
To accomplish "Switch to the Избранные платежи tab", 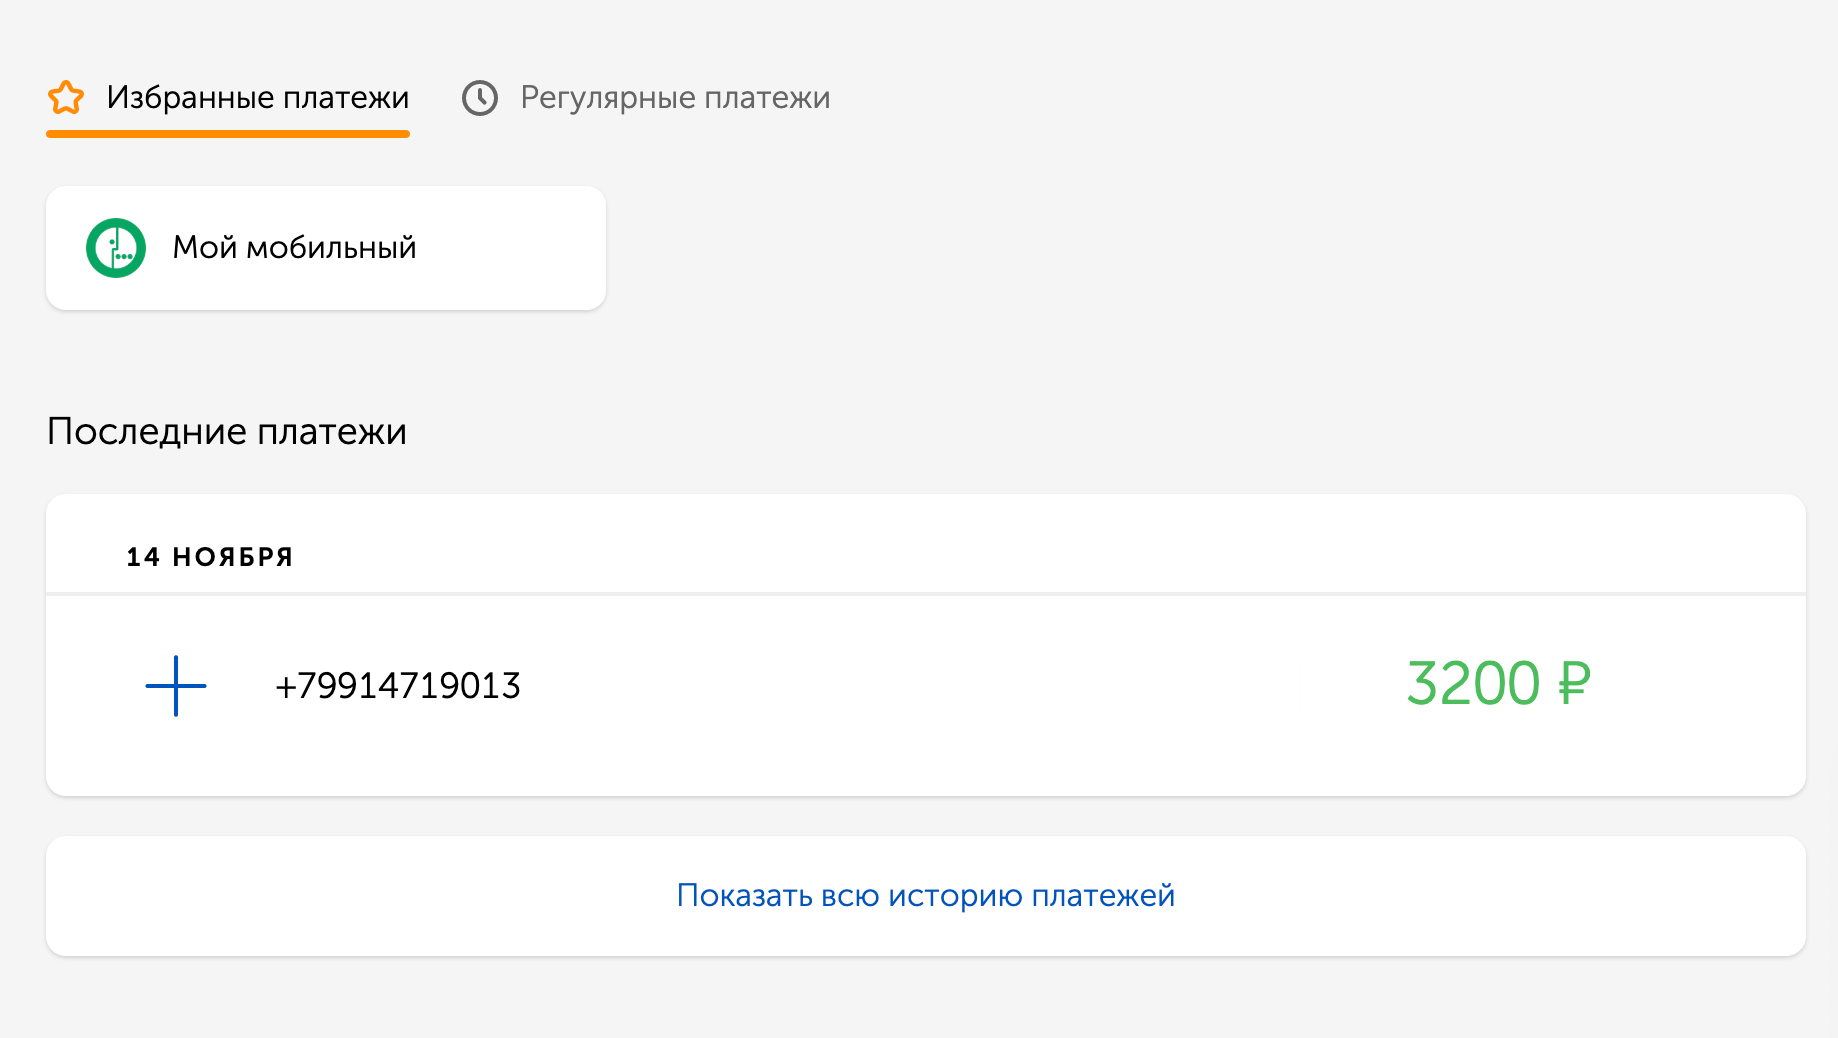I will [x=257, y=98].
